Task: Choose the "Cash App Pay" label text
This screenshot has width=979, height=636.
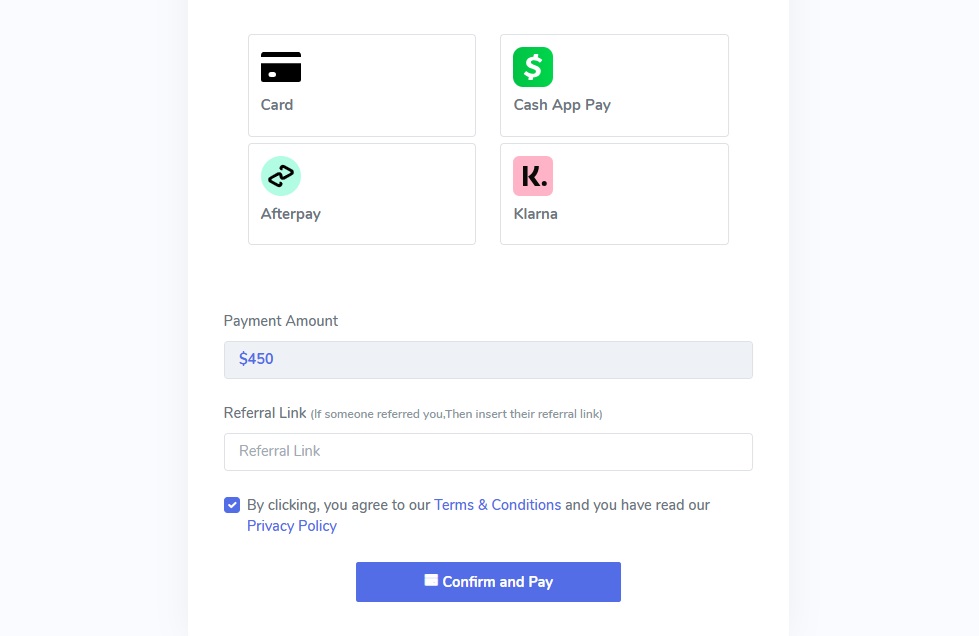Action: (x=562, y=105)
